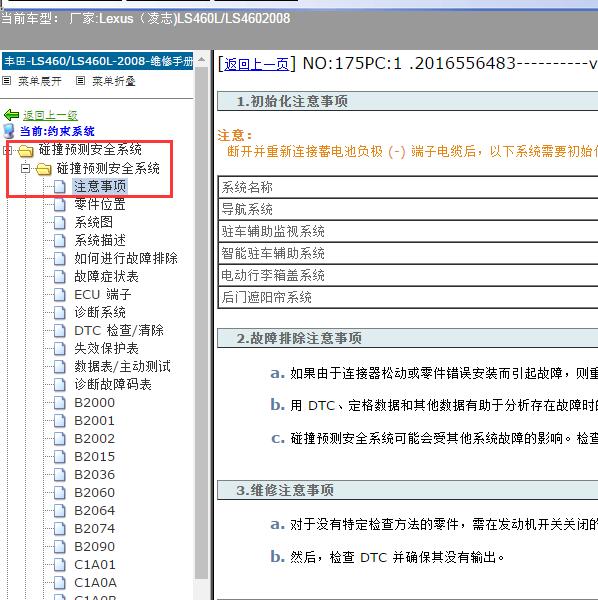Click the page icon beside B2036
Viewport: 598px width, 600px height.
click(x=60, y=474)
